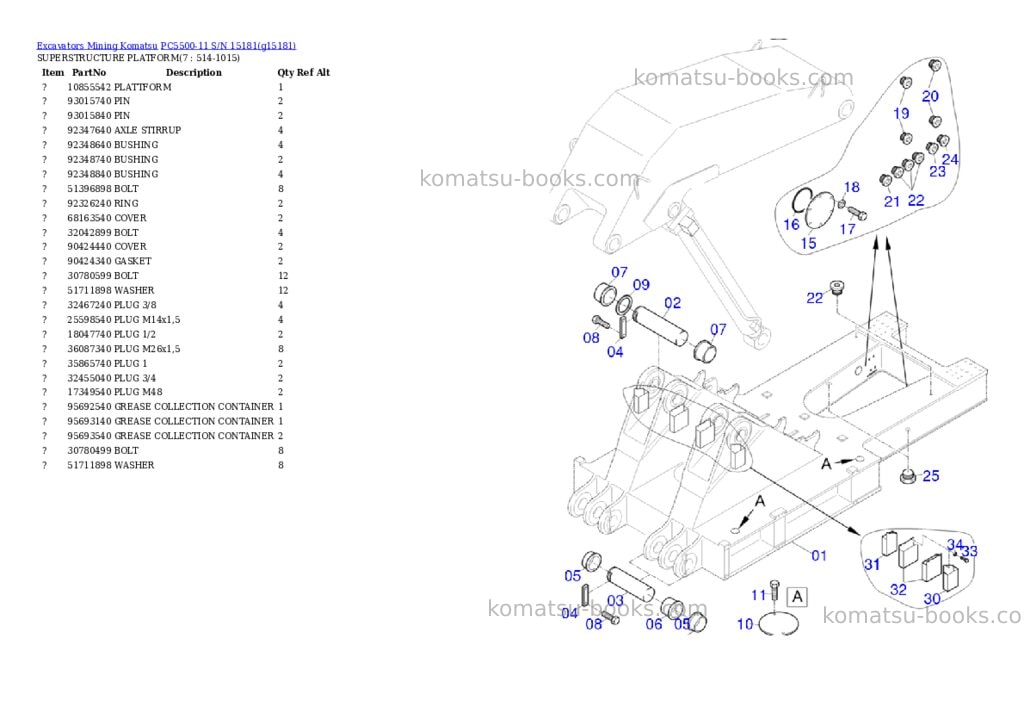Screen dimensions: 1024x725
Task: Select the 51396898 BOLT row
Action: (163, 189)
